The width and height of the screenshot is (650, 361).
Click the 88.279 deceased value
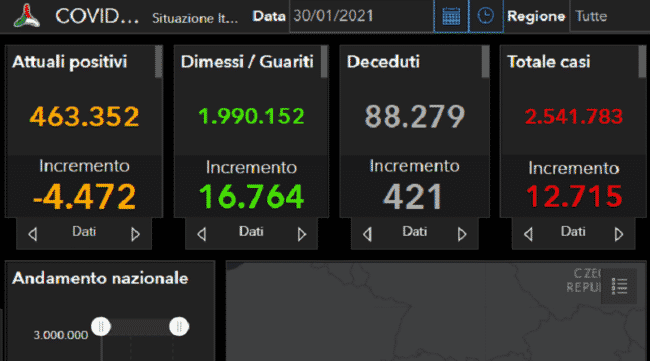[415, 116]
